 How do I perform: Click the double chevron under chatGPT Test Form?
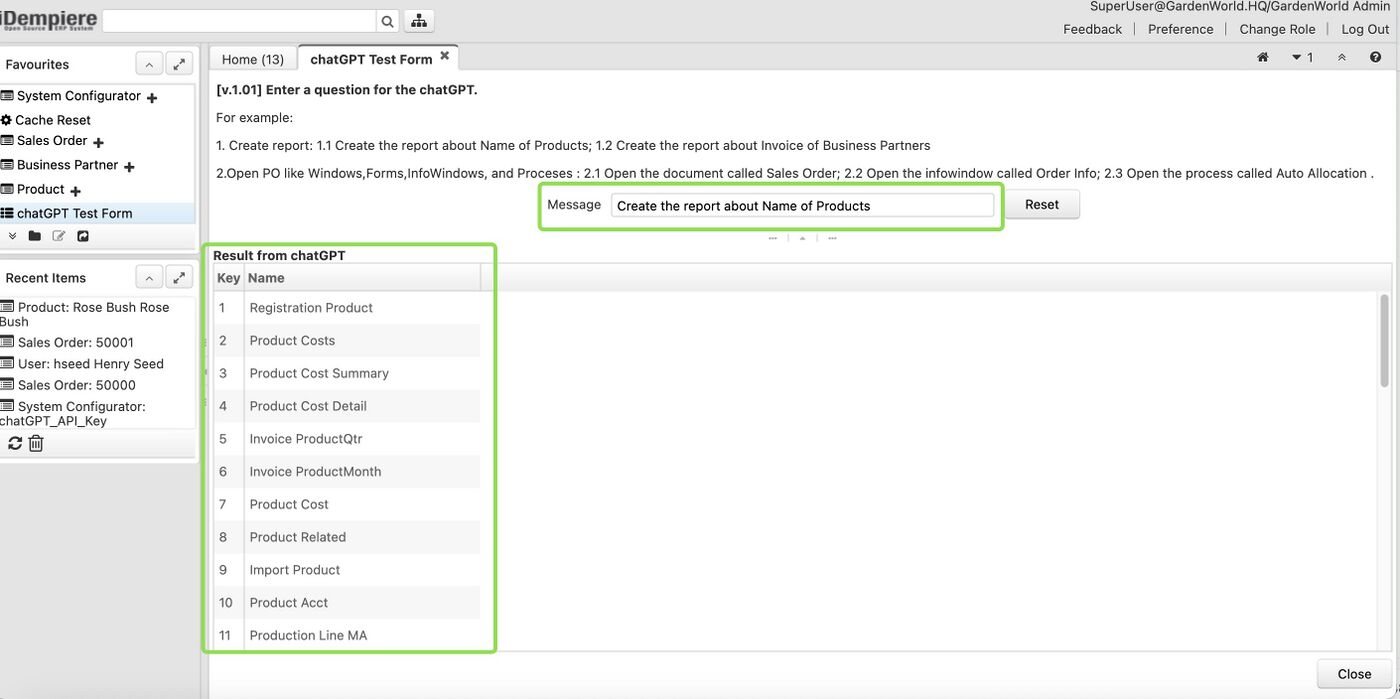(14, 235)
